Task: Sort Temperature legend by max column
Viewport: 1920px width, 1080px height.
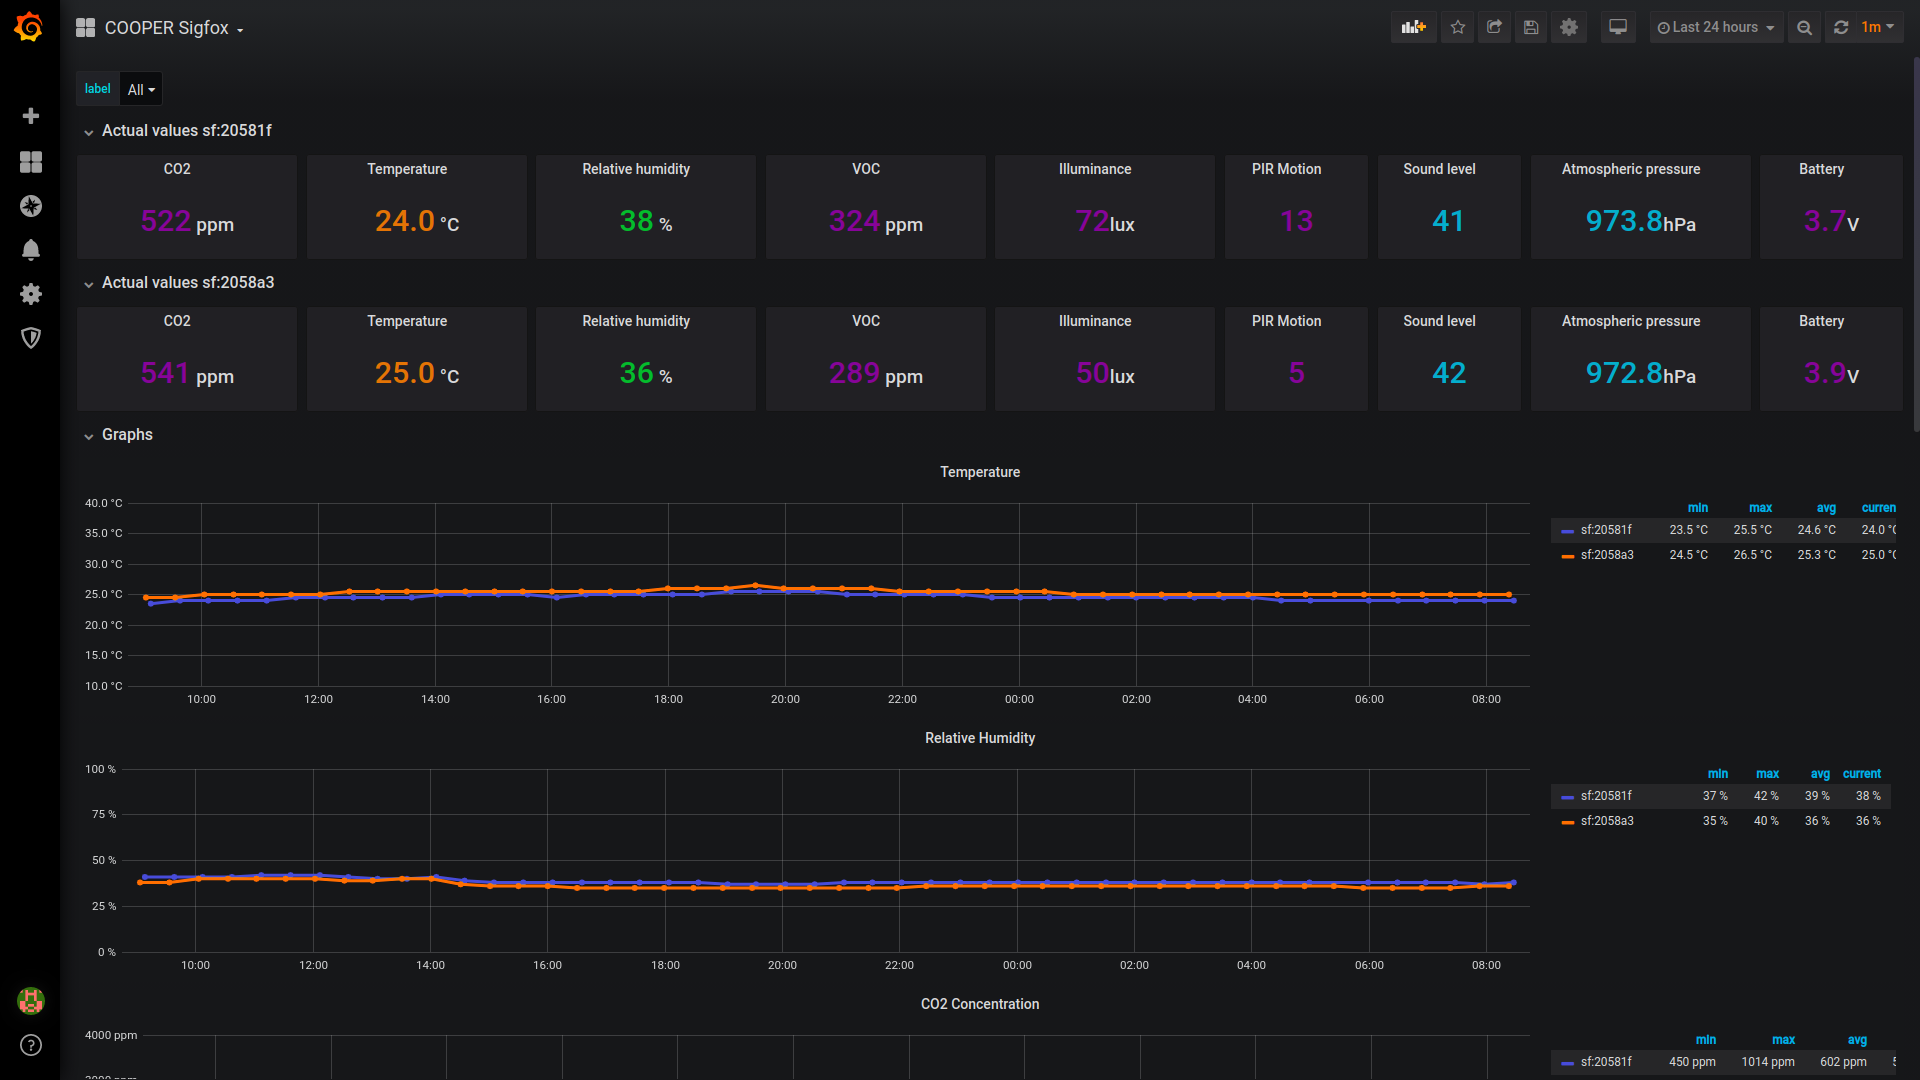Action: point(1760,508)
